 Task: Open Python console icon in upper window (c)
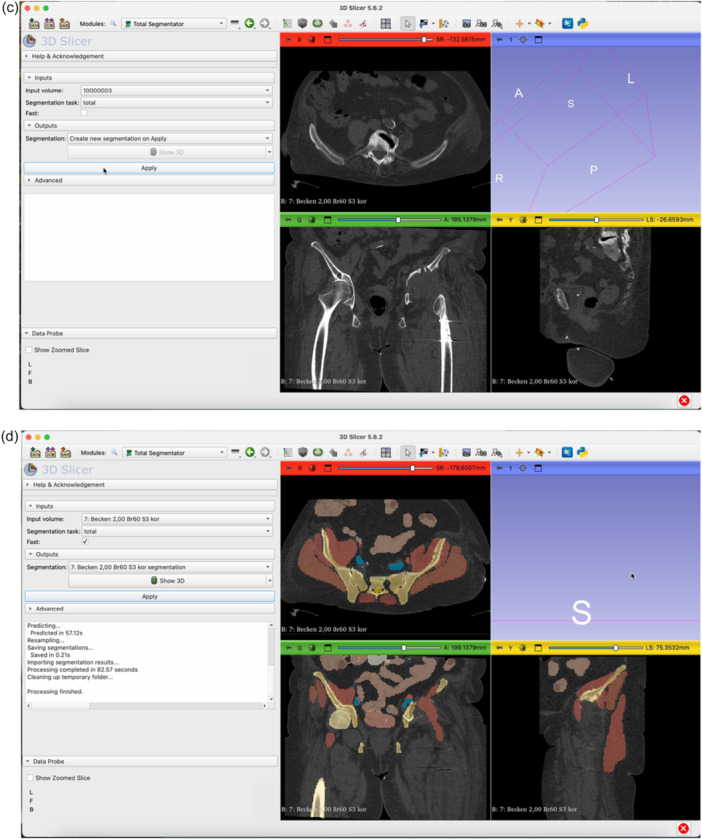click(x=583, y=24)
